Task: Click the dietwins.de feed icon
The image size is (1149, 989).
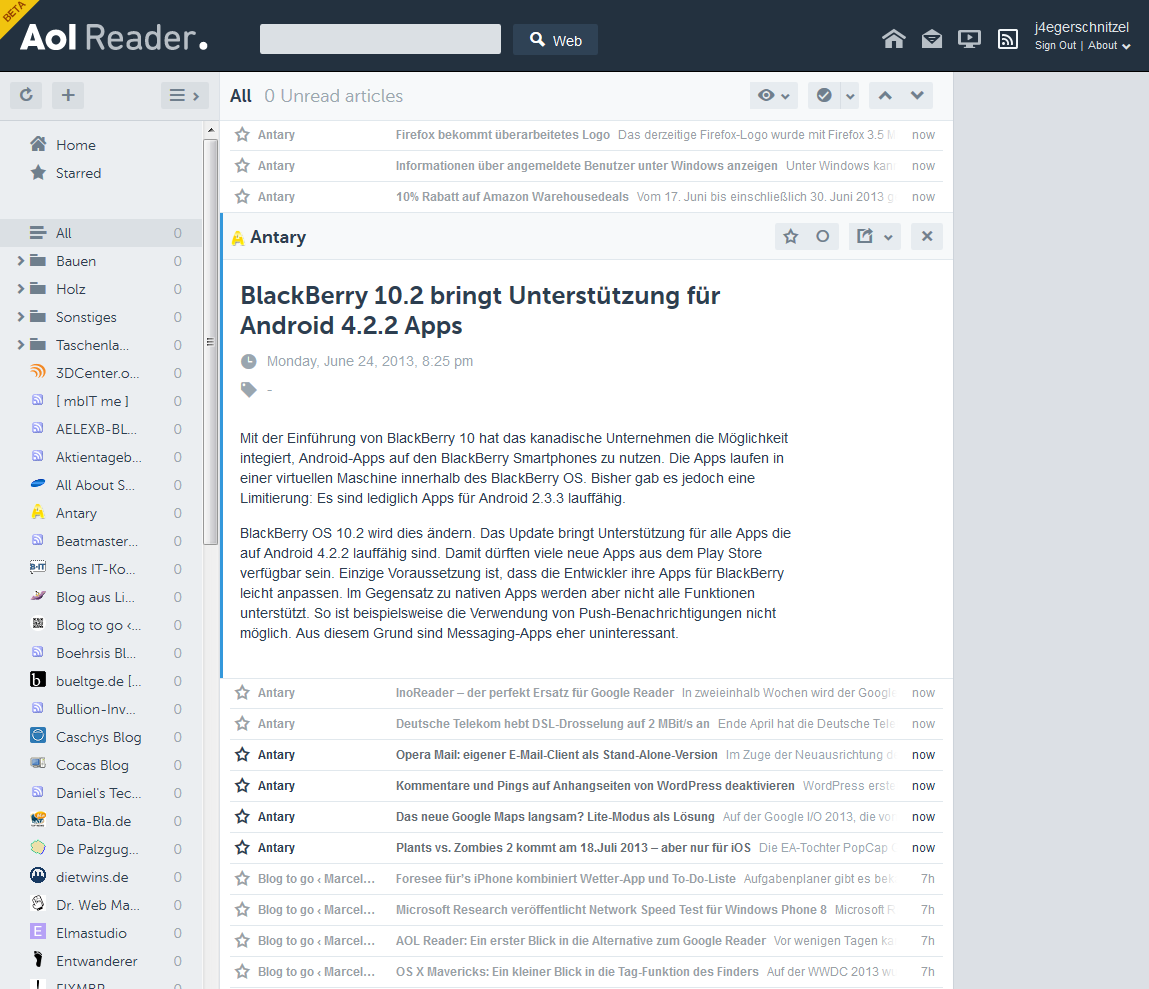Action: 38,875
